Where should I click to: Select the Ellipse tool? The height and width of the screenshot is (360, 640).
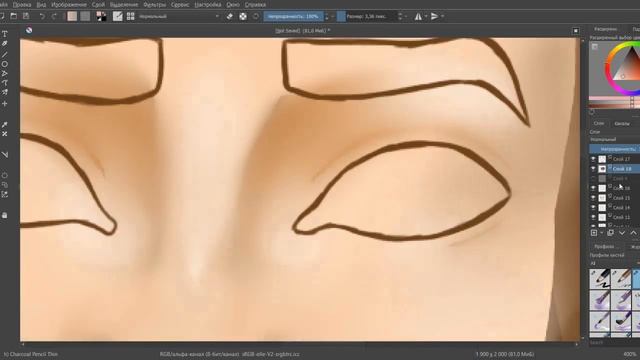(4, 64)
